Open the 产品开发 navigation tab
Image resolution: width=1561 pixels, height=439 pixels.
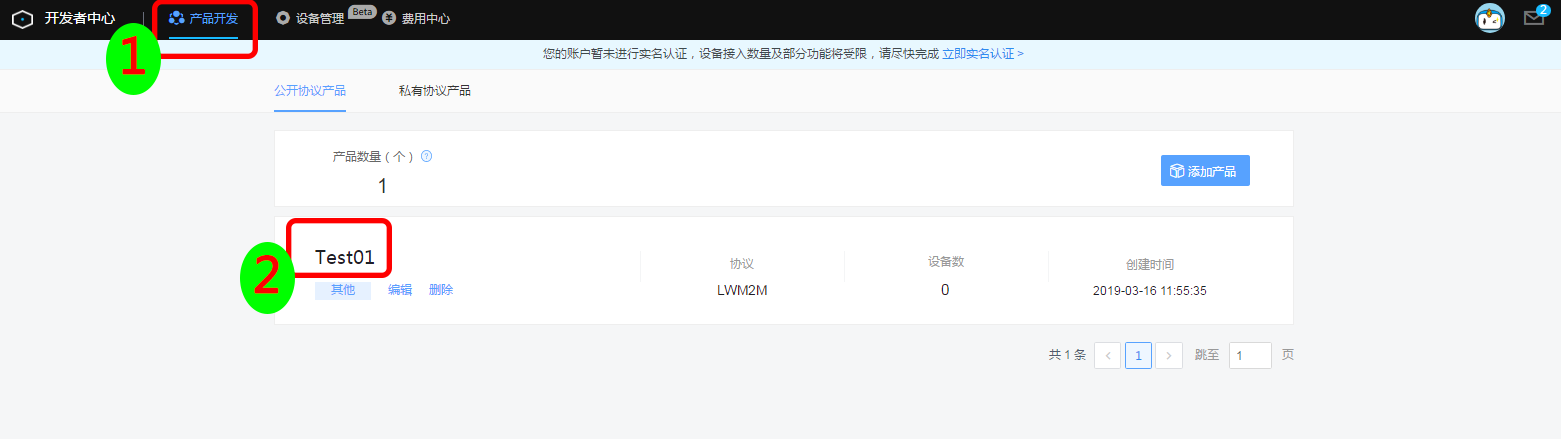[204, 19]
